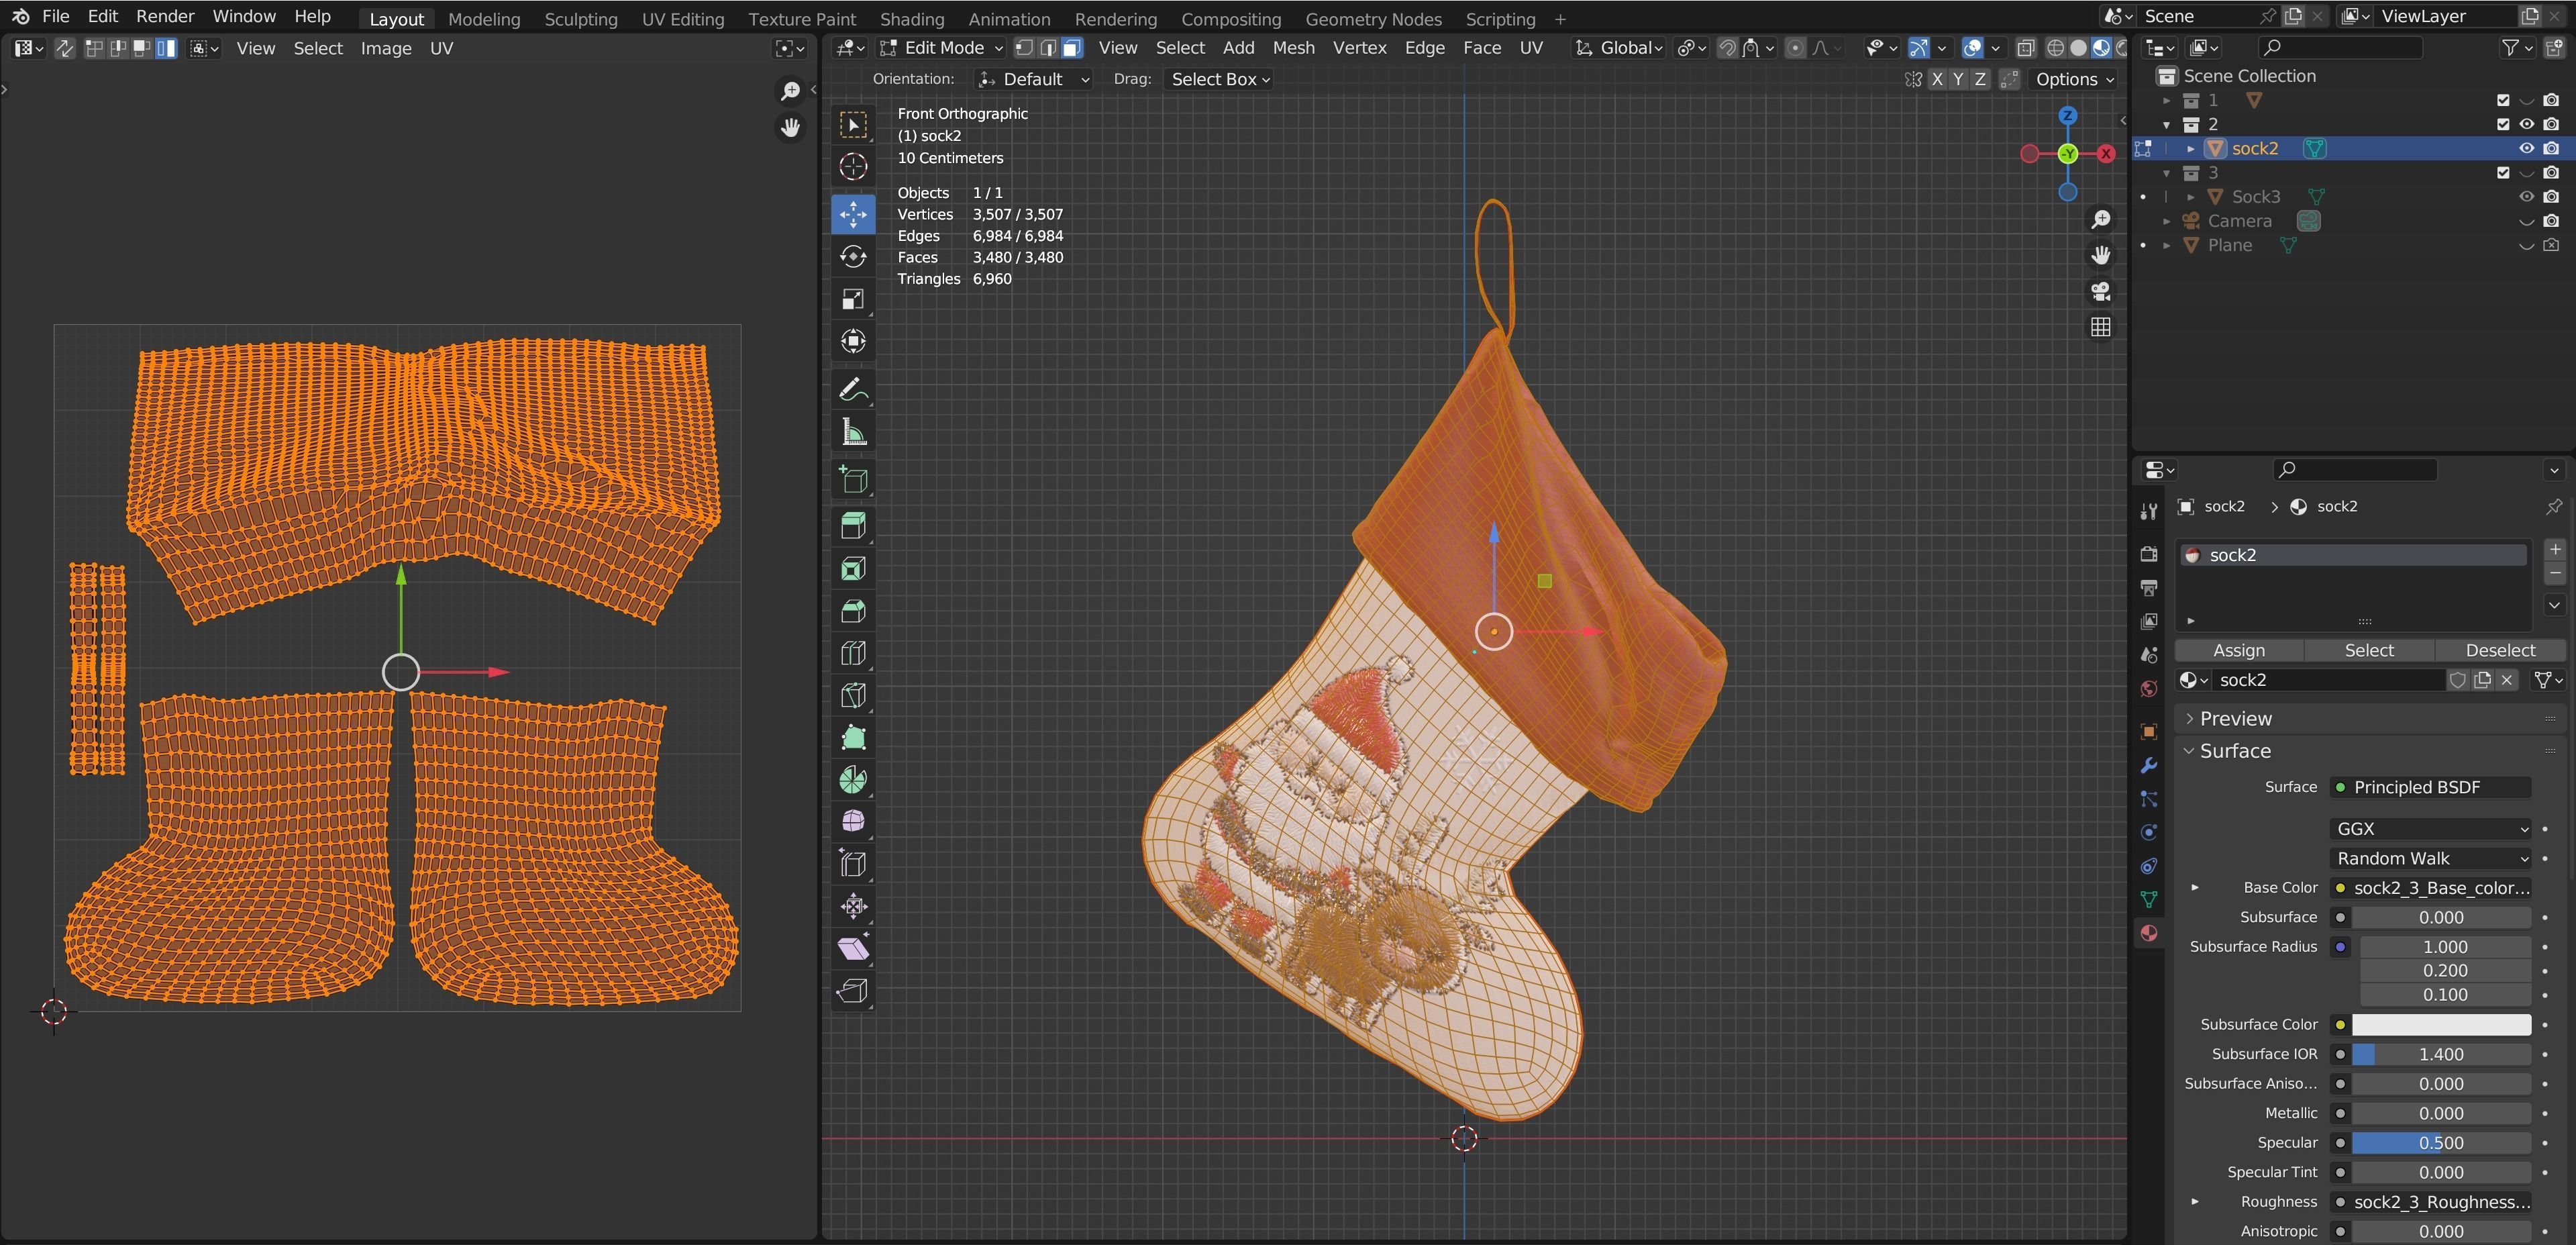The image size is (2576, 1245).
Task: Click the Specular value slider
Action: 2441,1143
